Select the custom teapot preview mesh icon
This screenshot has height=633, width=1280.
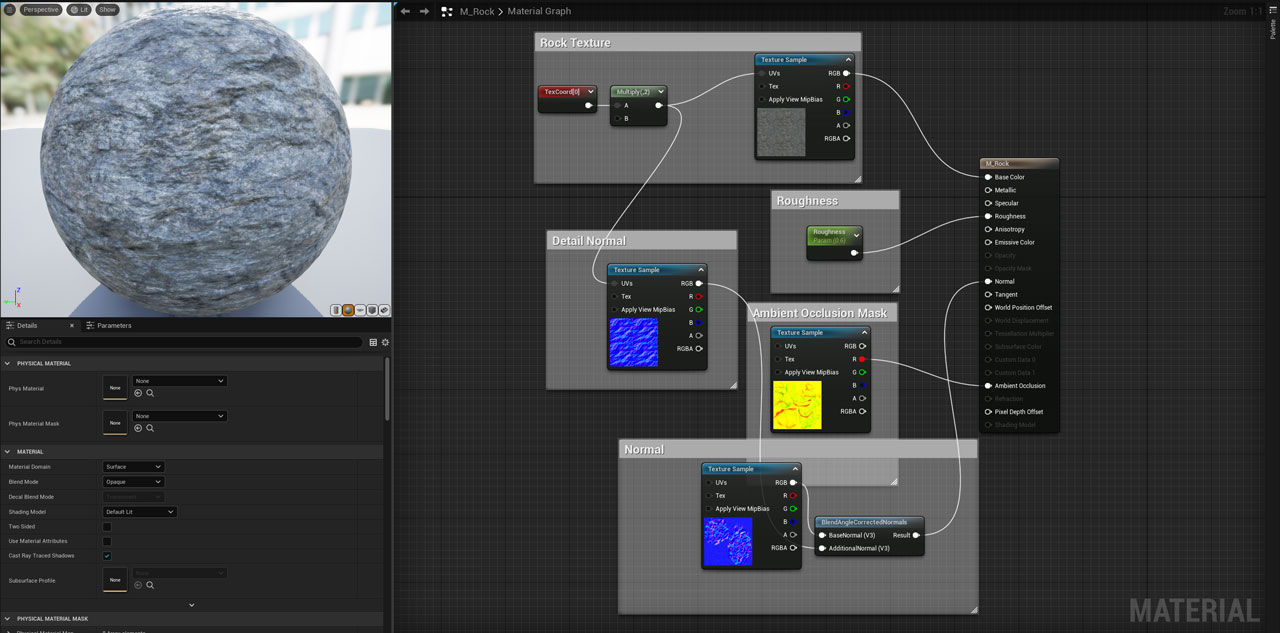[x=383, y=310]
